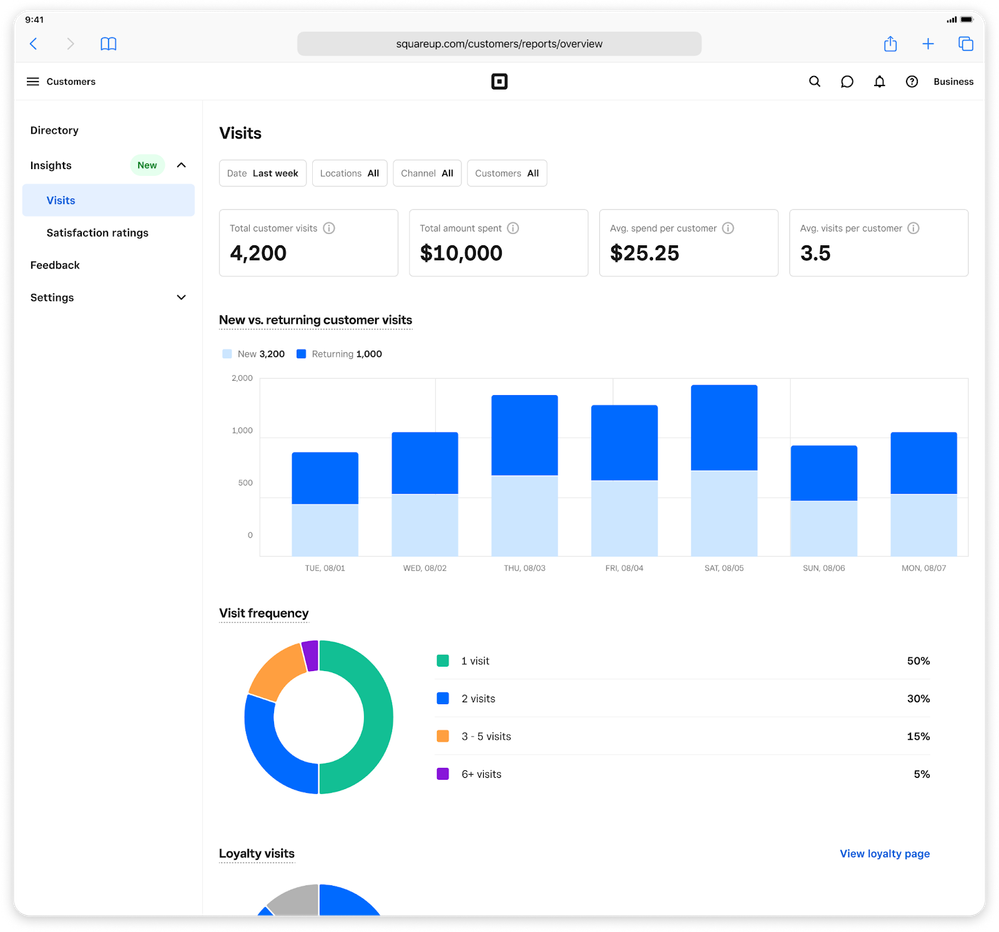This screenshot has height=932, width=999.
Task: Open the Locations All filter
Action: pyautogui.click(x=349, y=173)
